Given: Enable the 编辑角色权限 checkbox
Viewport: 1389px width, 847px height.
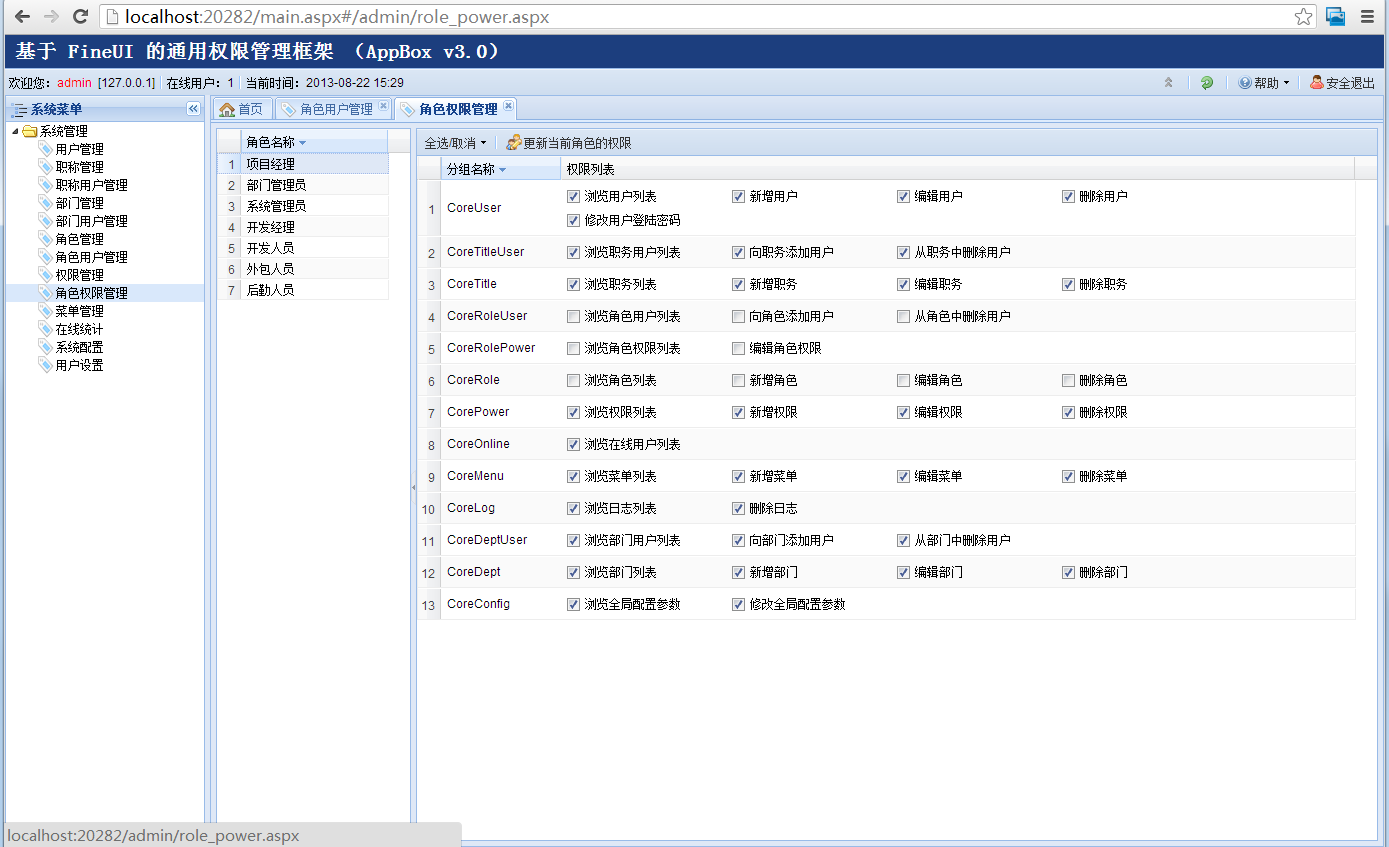Looking at the screenshot, I should [x=738, y=348].
